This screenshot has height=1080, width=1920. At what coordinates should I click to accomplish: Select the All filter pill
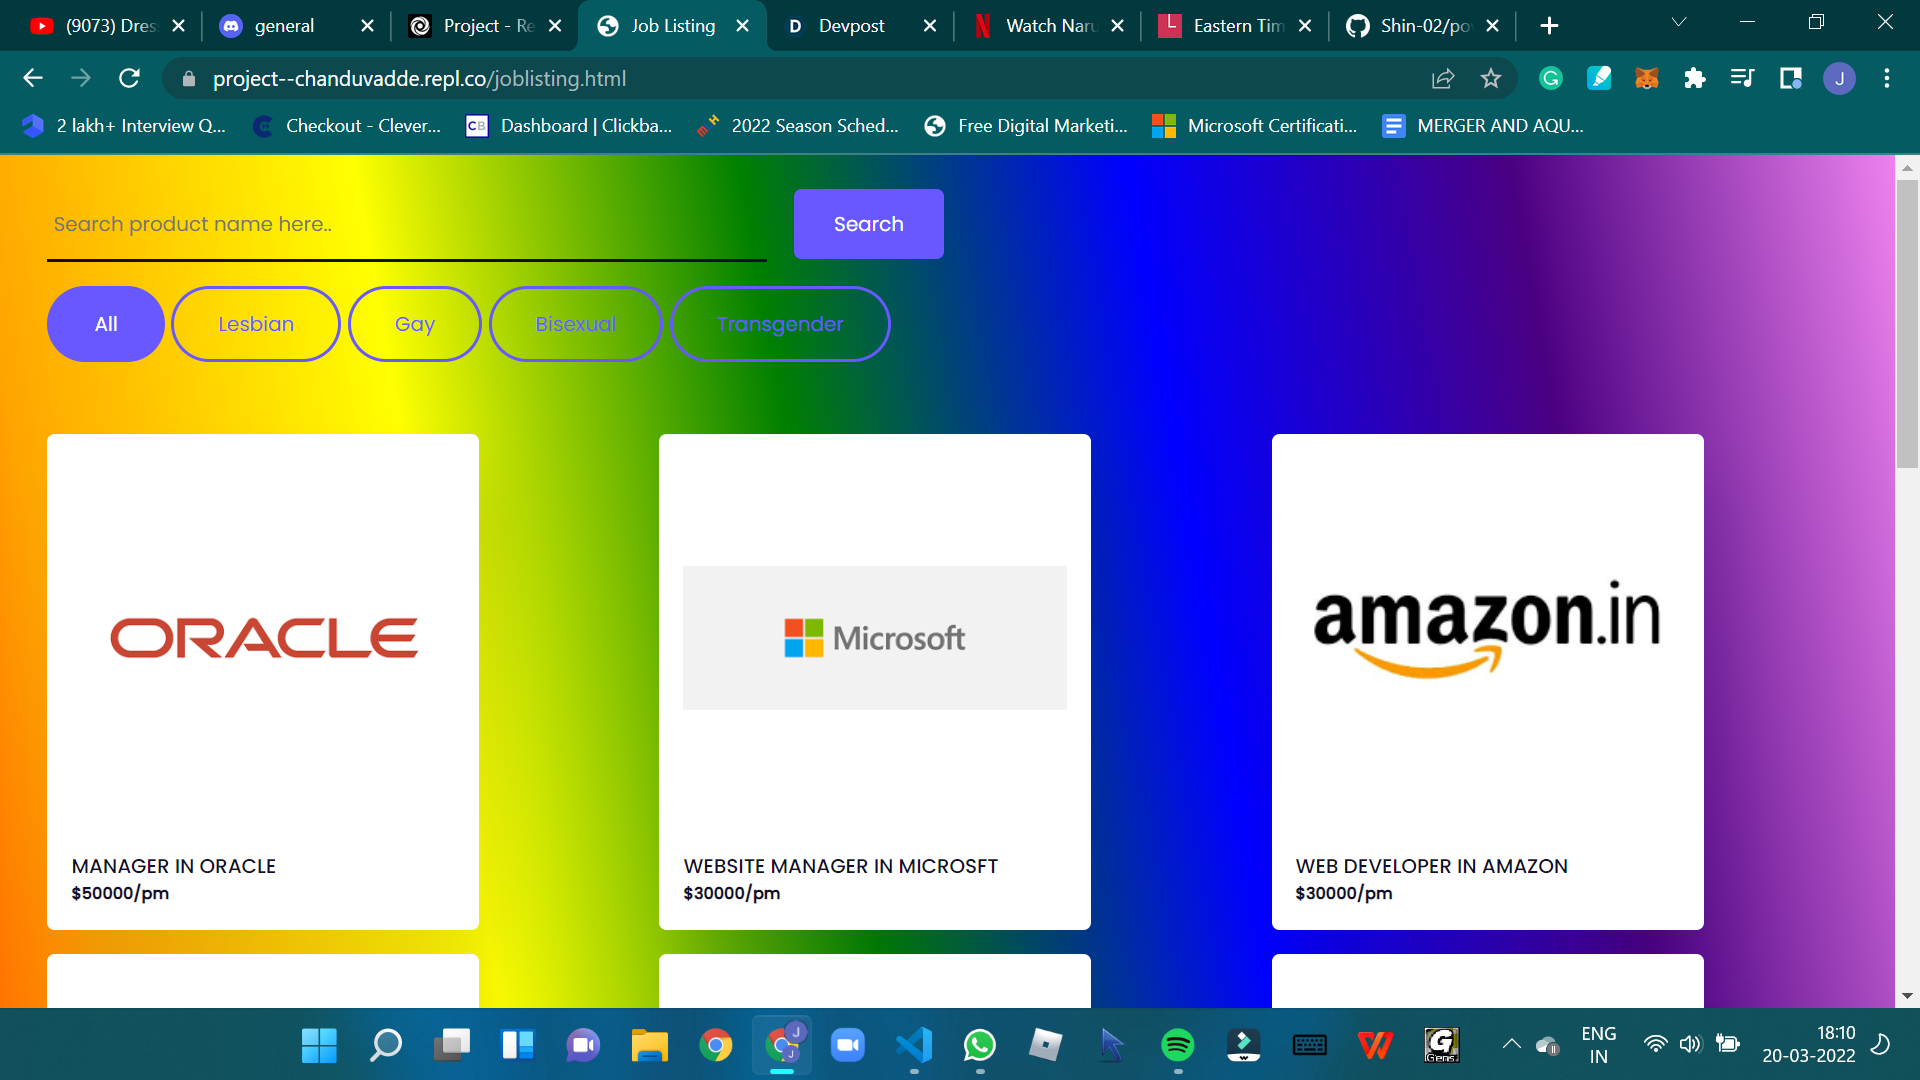click(x=106, y=324)
